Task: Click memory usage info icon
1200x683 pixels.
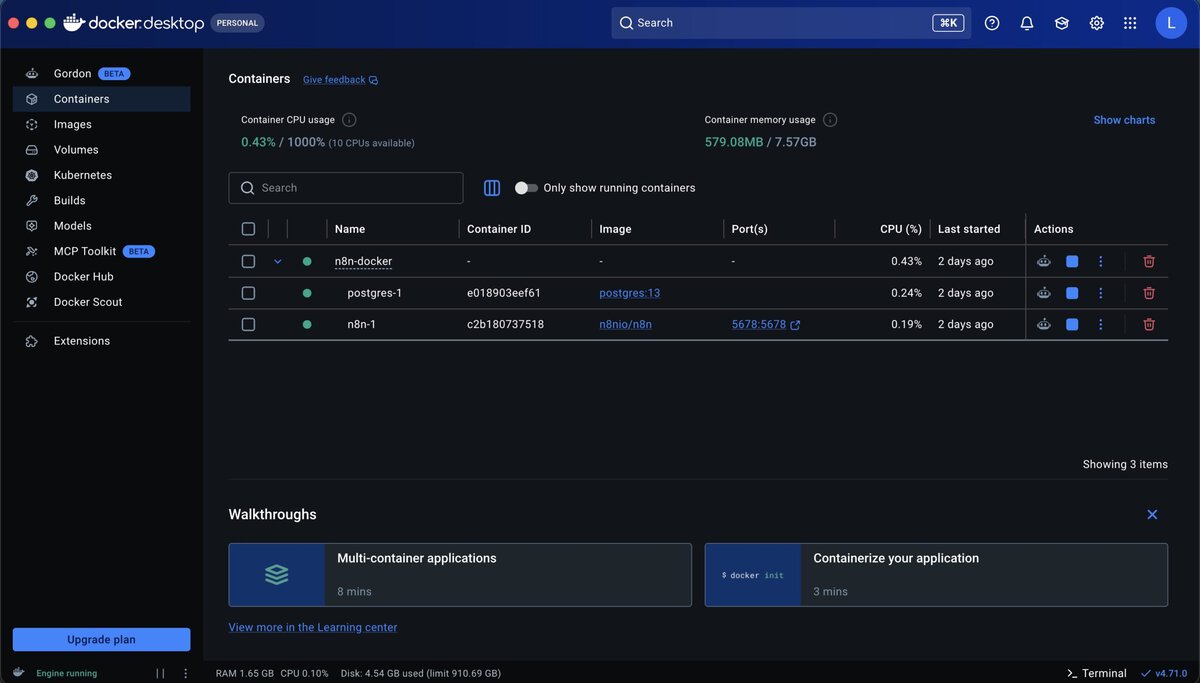Action: [x=830, y=120]
